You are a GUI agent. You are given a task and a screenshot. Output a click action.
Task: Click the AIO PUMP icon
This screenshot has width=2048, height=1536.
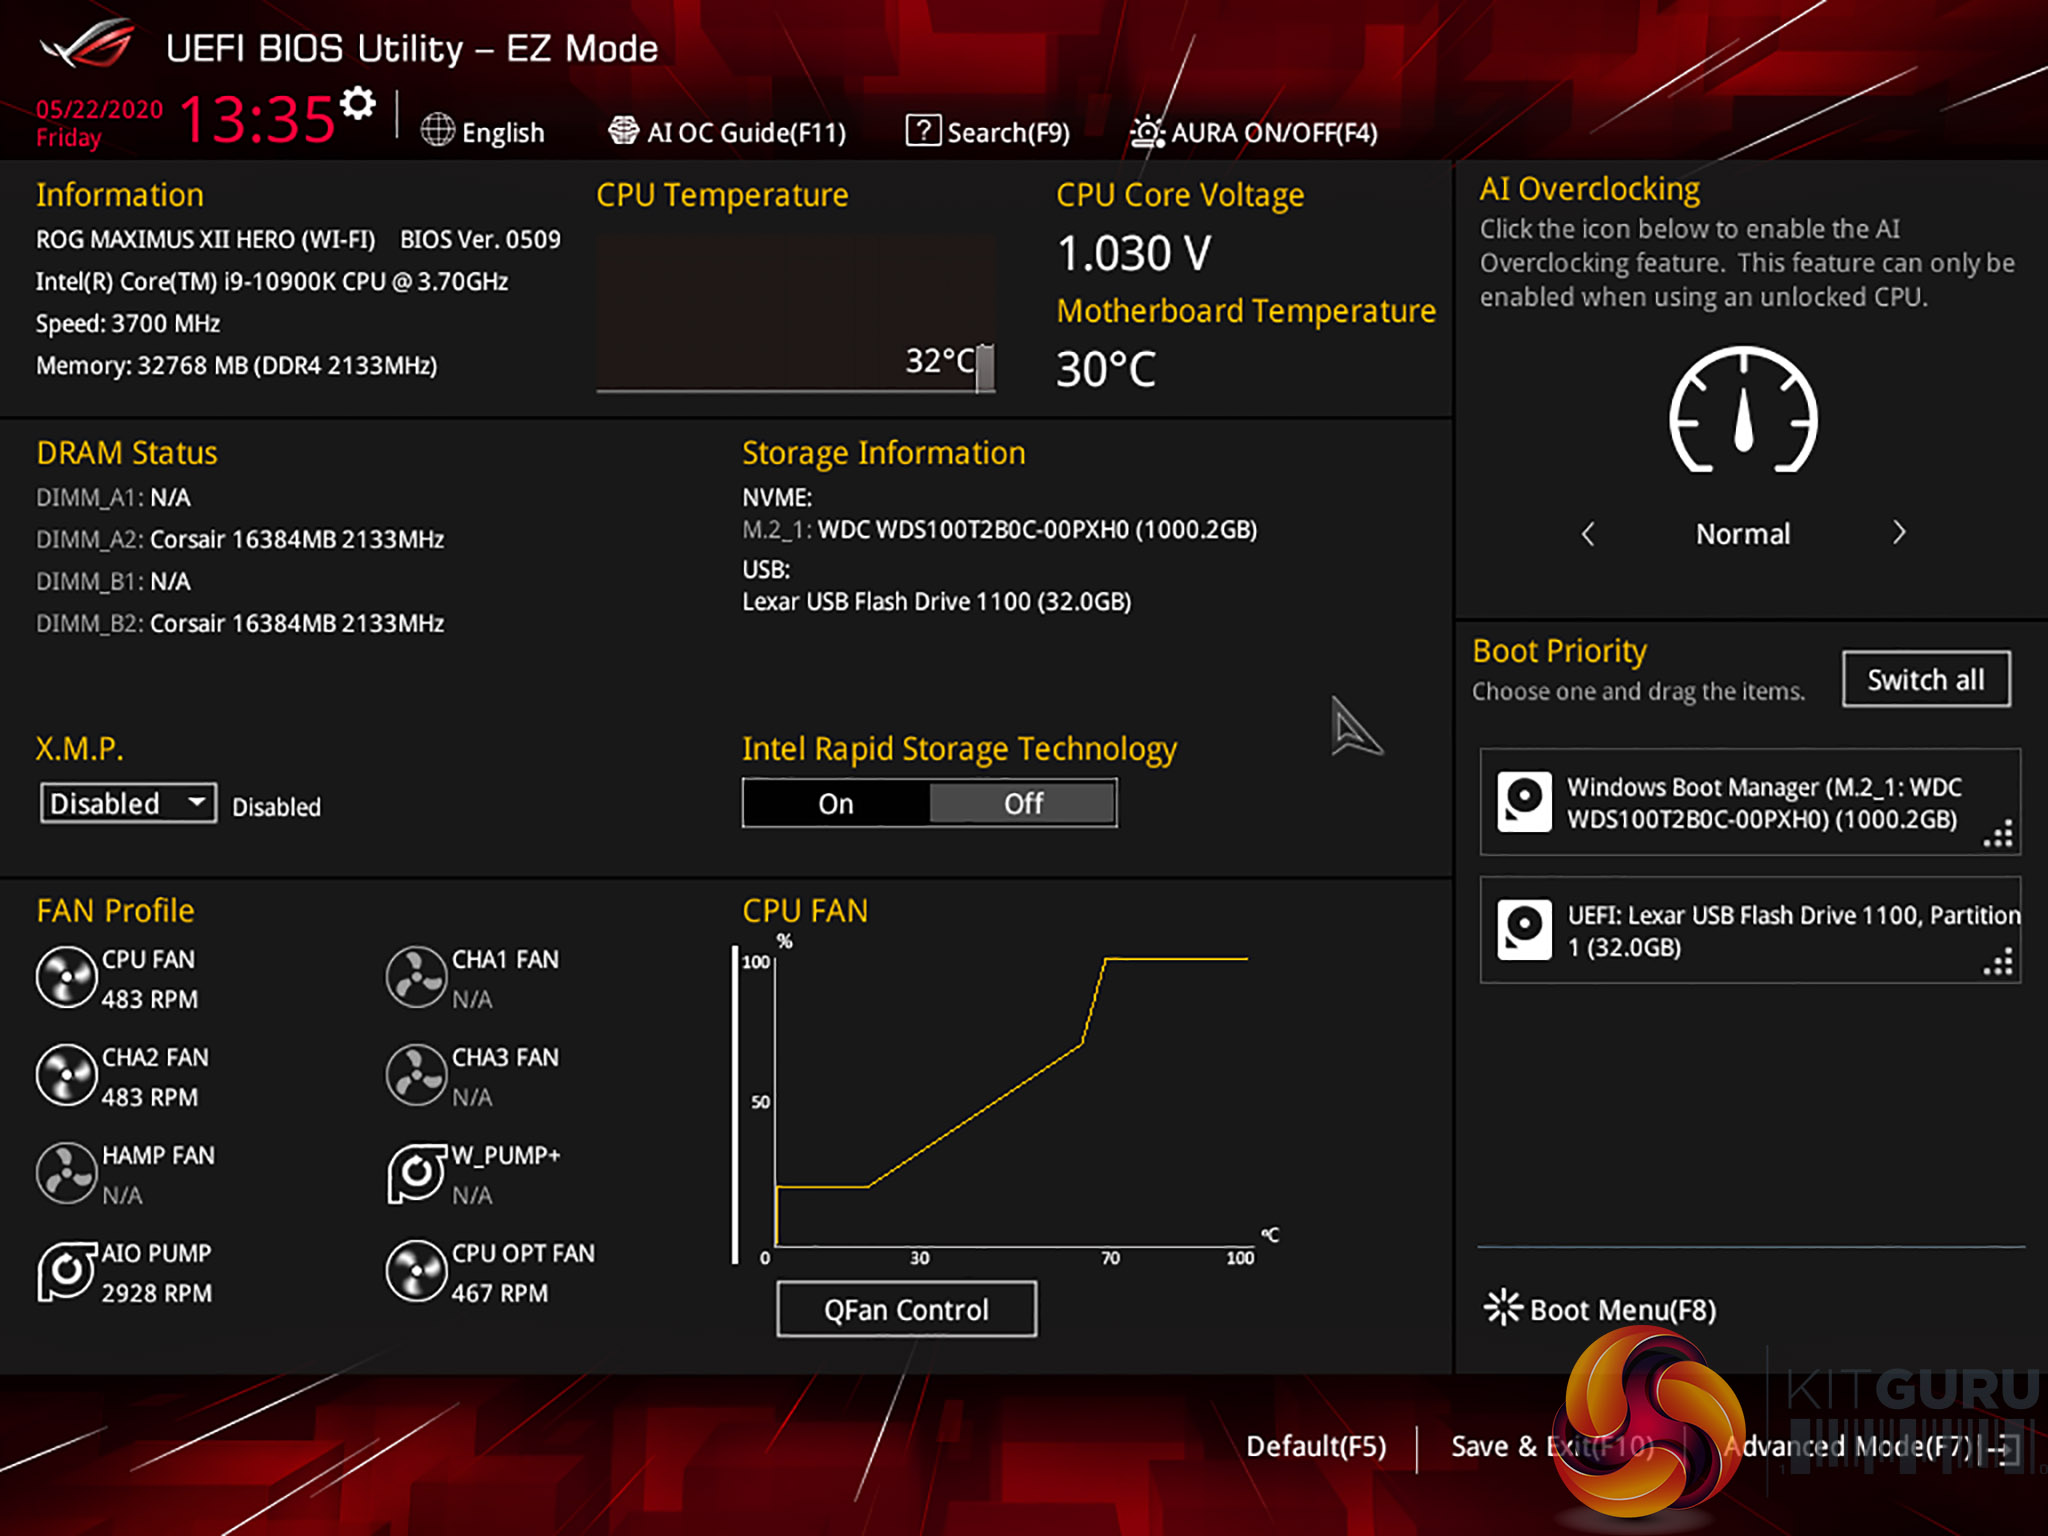click(66, 1271)
